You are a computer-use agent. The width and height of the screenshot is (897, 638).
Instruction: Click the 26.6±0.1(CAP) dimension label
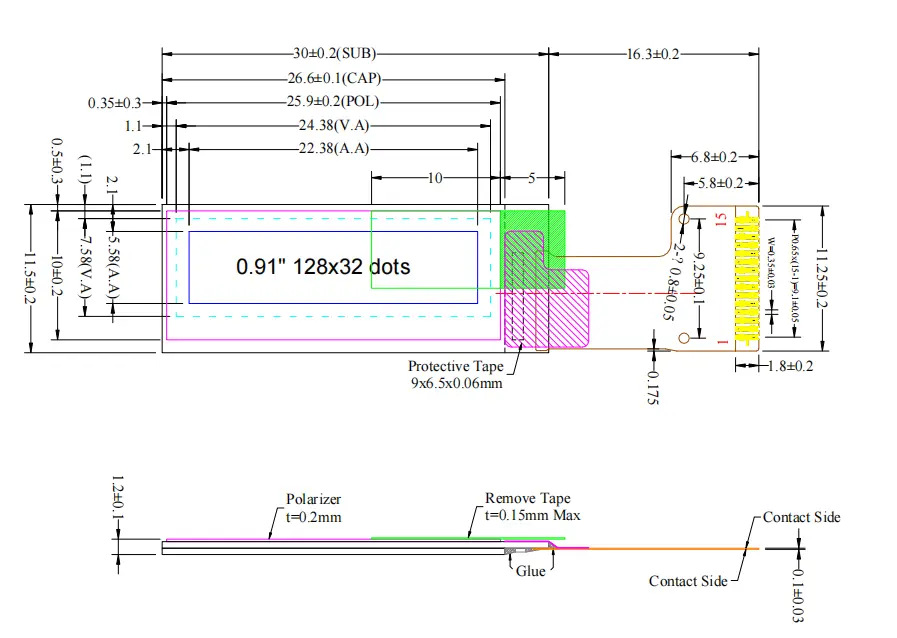click(334, 78)
